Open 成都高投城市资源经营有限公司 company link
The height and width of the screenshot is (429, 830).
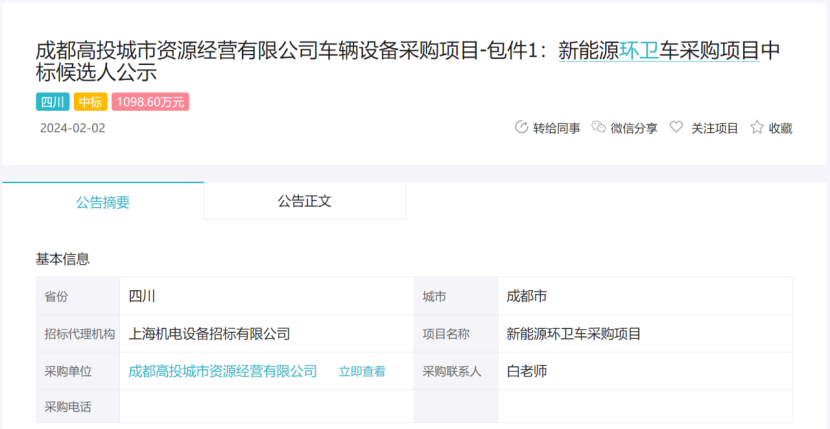[x=223, y=371]
